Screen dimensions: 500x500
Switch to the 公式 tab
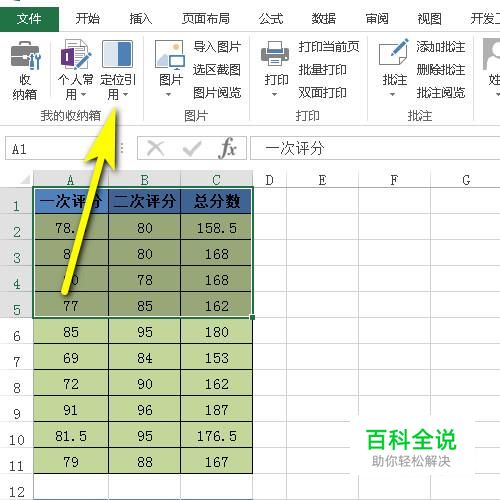(x=271, y=19)
